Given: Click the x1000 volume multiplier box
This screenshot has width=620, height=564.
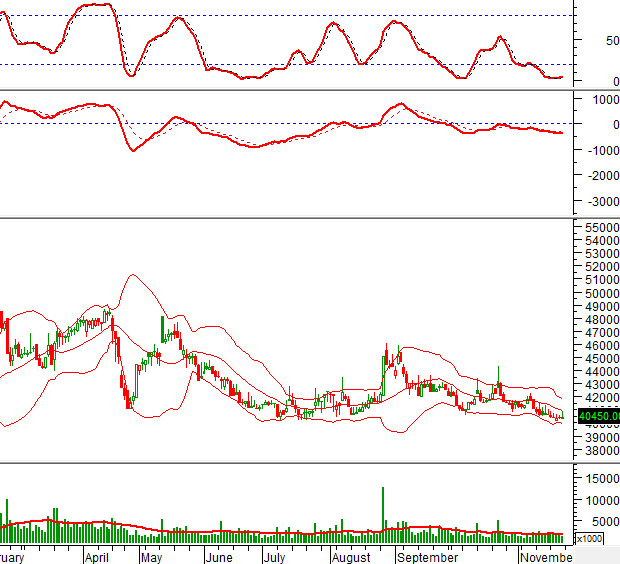Looking at the screenshot, I should (589, 539).
